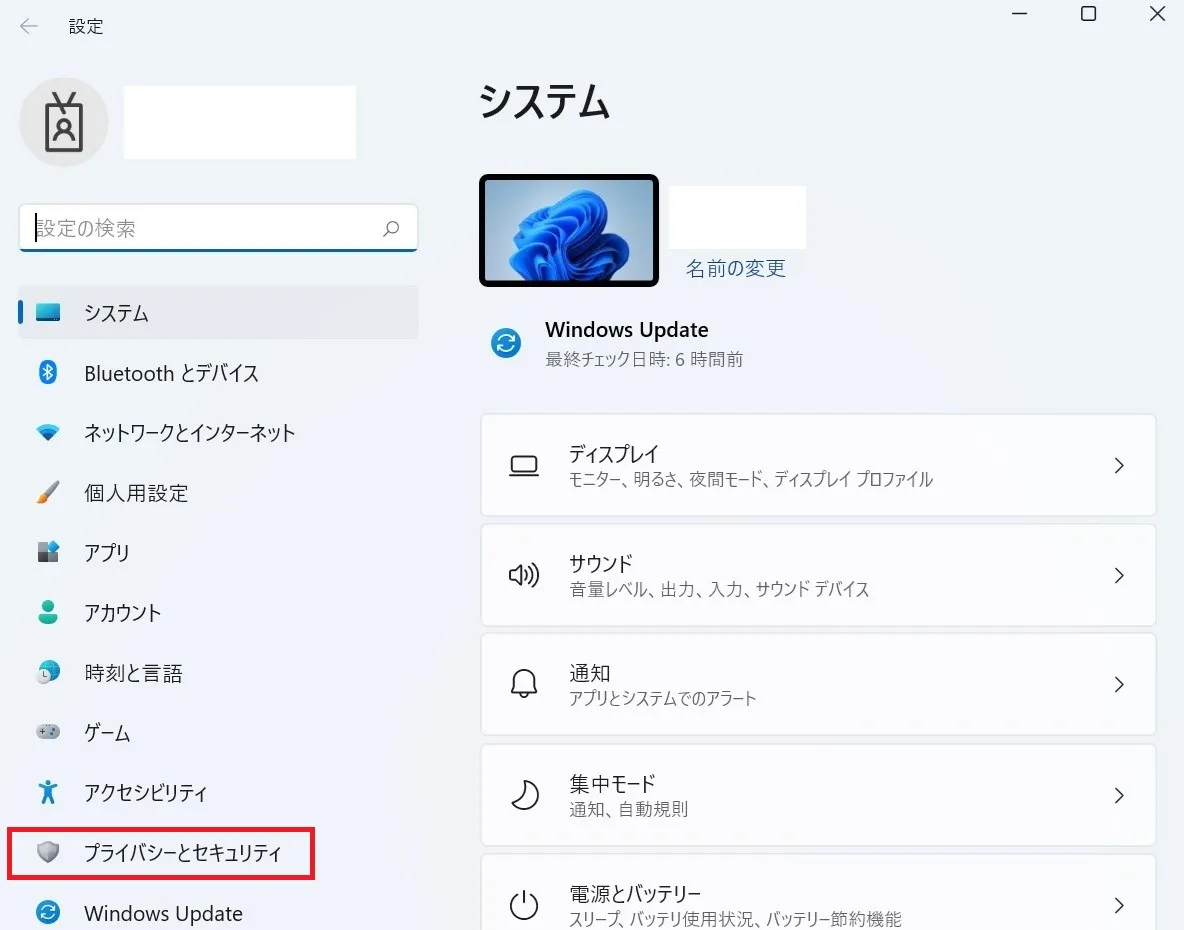The height and width of the screenshot is (930, 1184).
Task: Open プライバシーとセキュリティ from sidebar
Action: (160, 853)
